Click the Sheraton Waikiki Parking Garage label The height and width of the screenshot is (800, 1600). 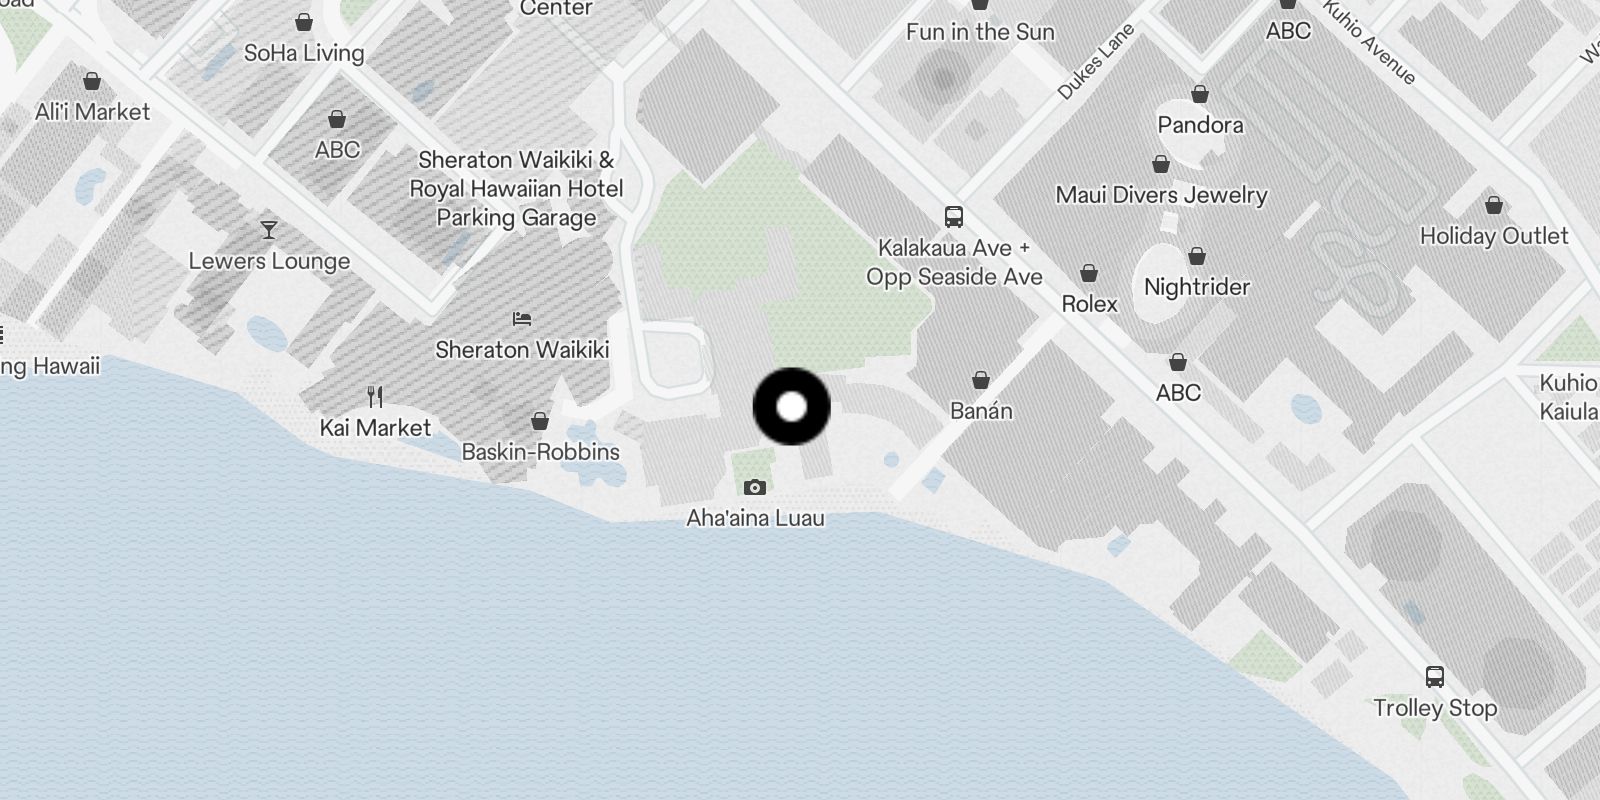tap(516, 189)
